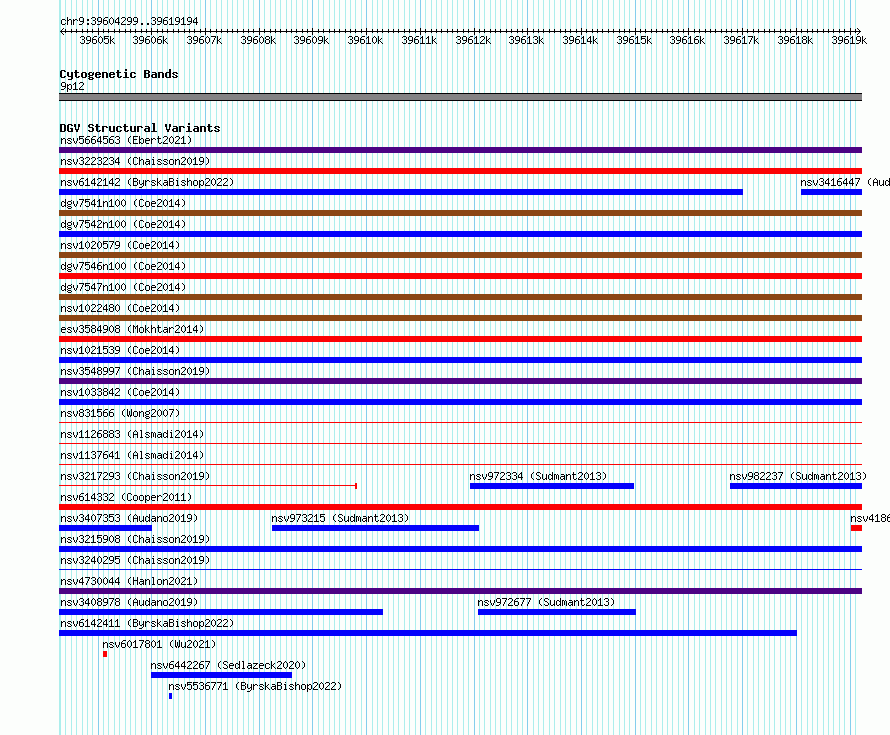
Task: Click the right arrow of the ruler
Action: tap(858, 31)
